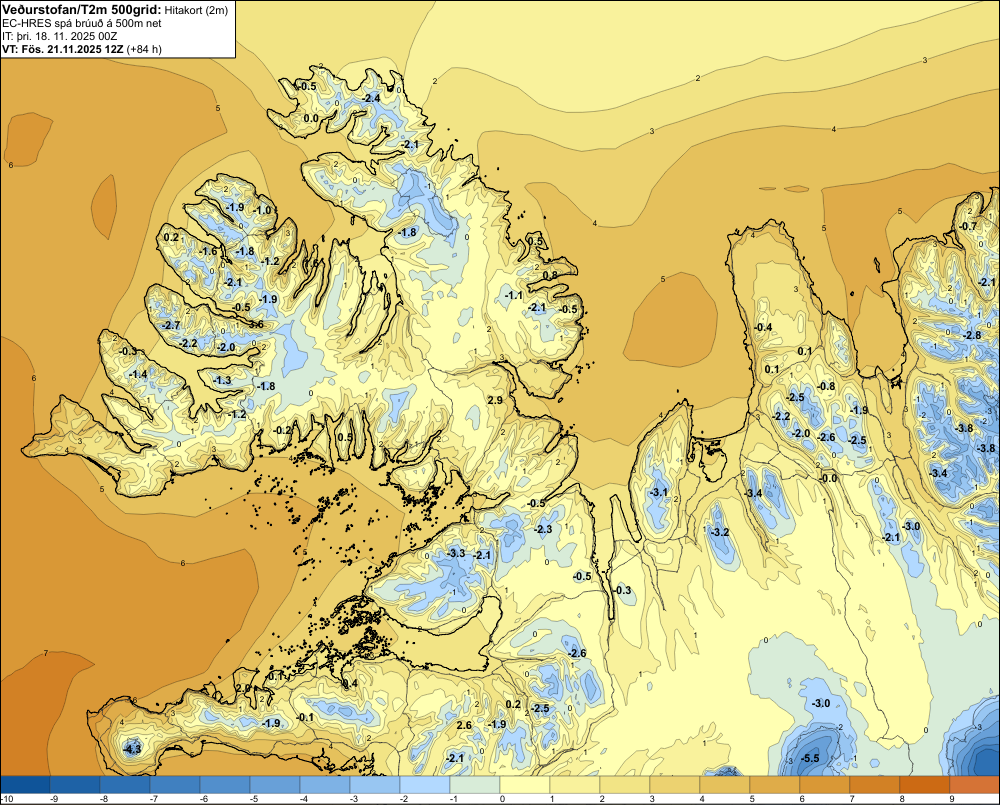Click the '-1.6' temperature value on the map
Screen dimensions: 1000x805
(x=209, y=251)
